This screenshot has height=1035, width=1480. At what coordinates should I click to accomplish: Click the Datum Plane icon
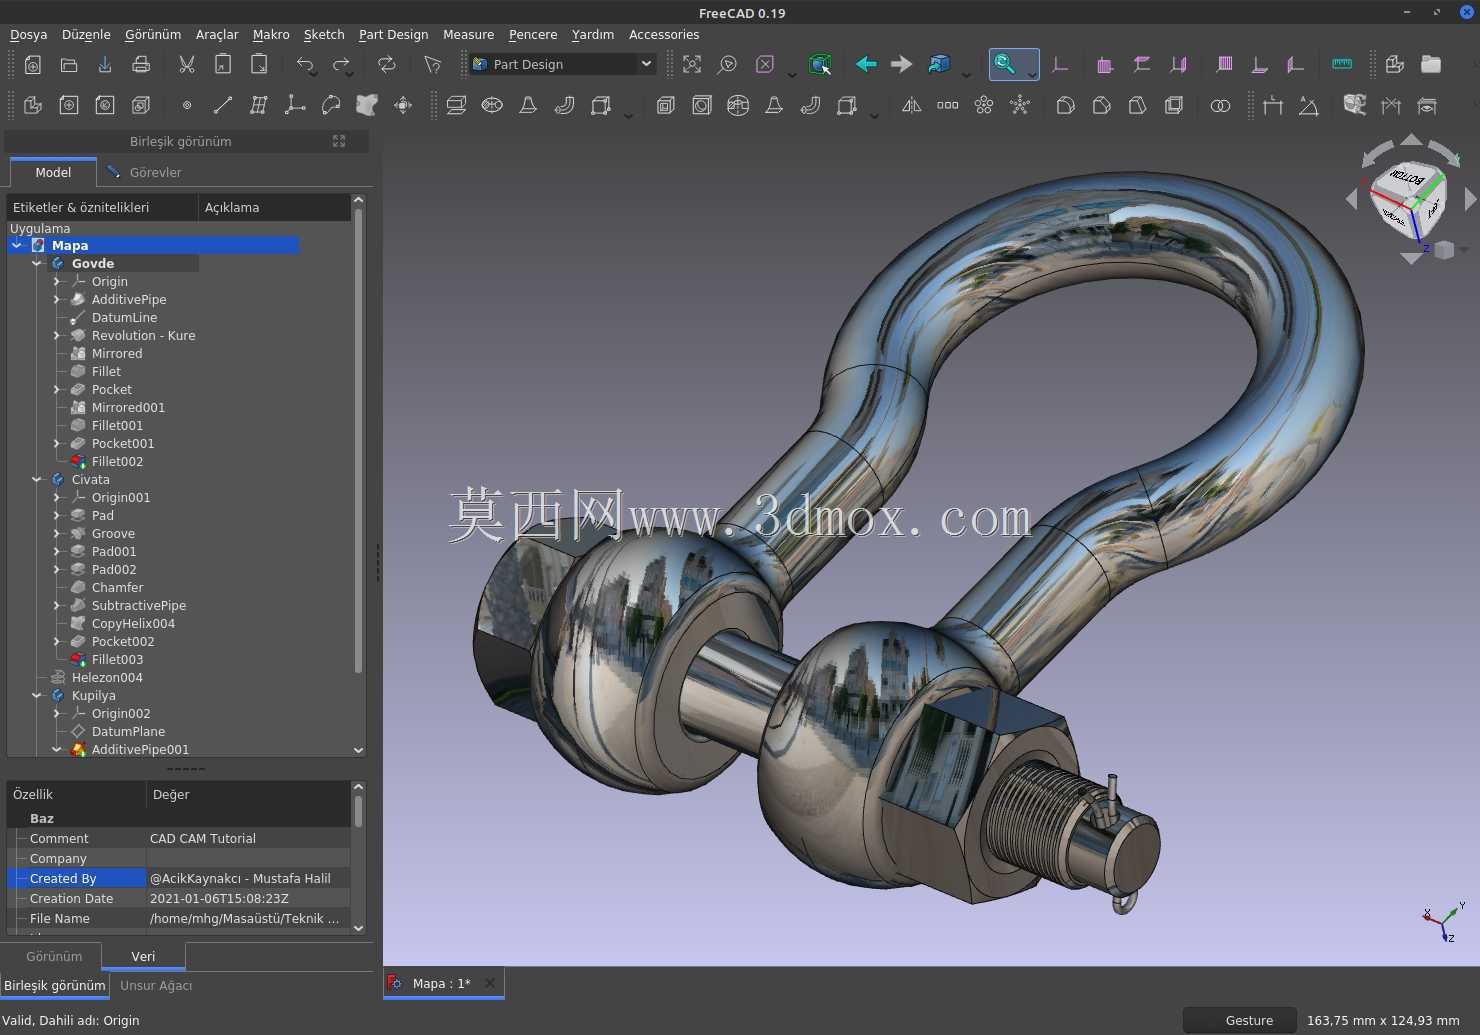pyautogui.click(x=259, y=105)
